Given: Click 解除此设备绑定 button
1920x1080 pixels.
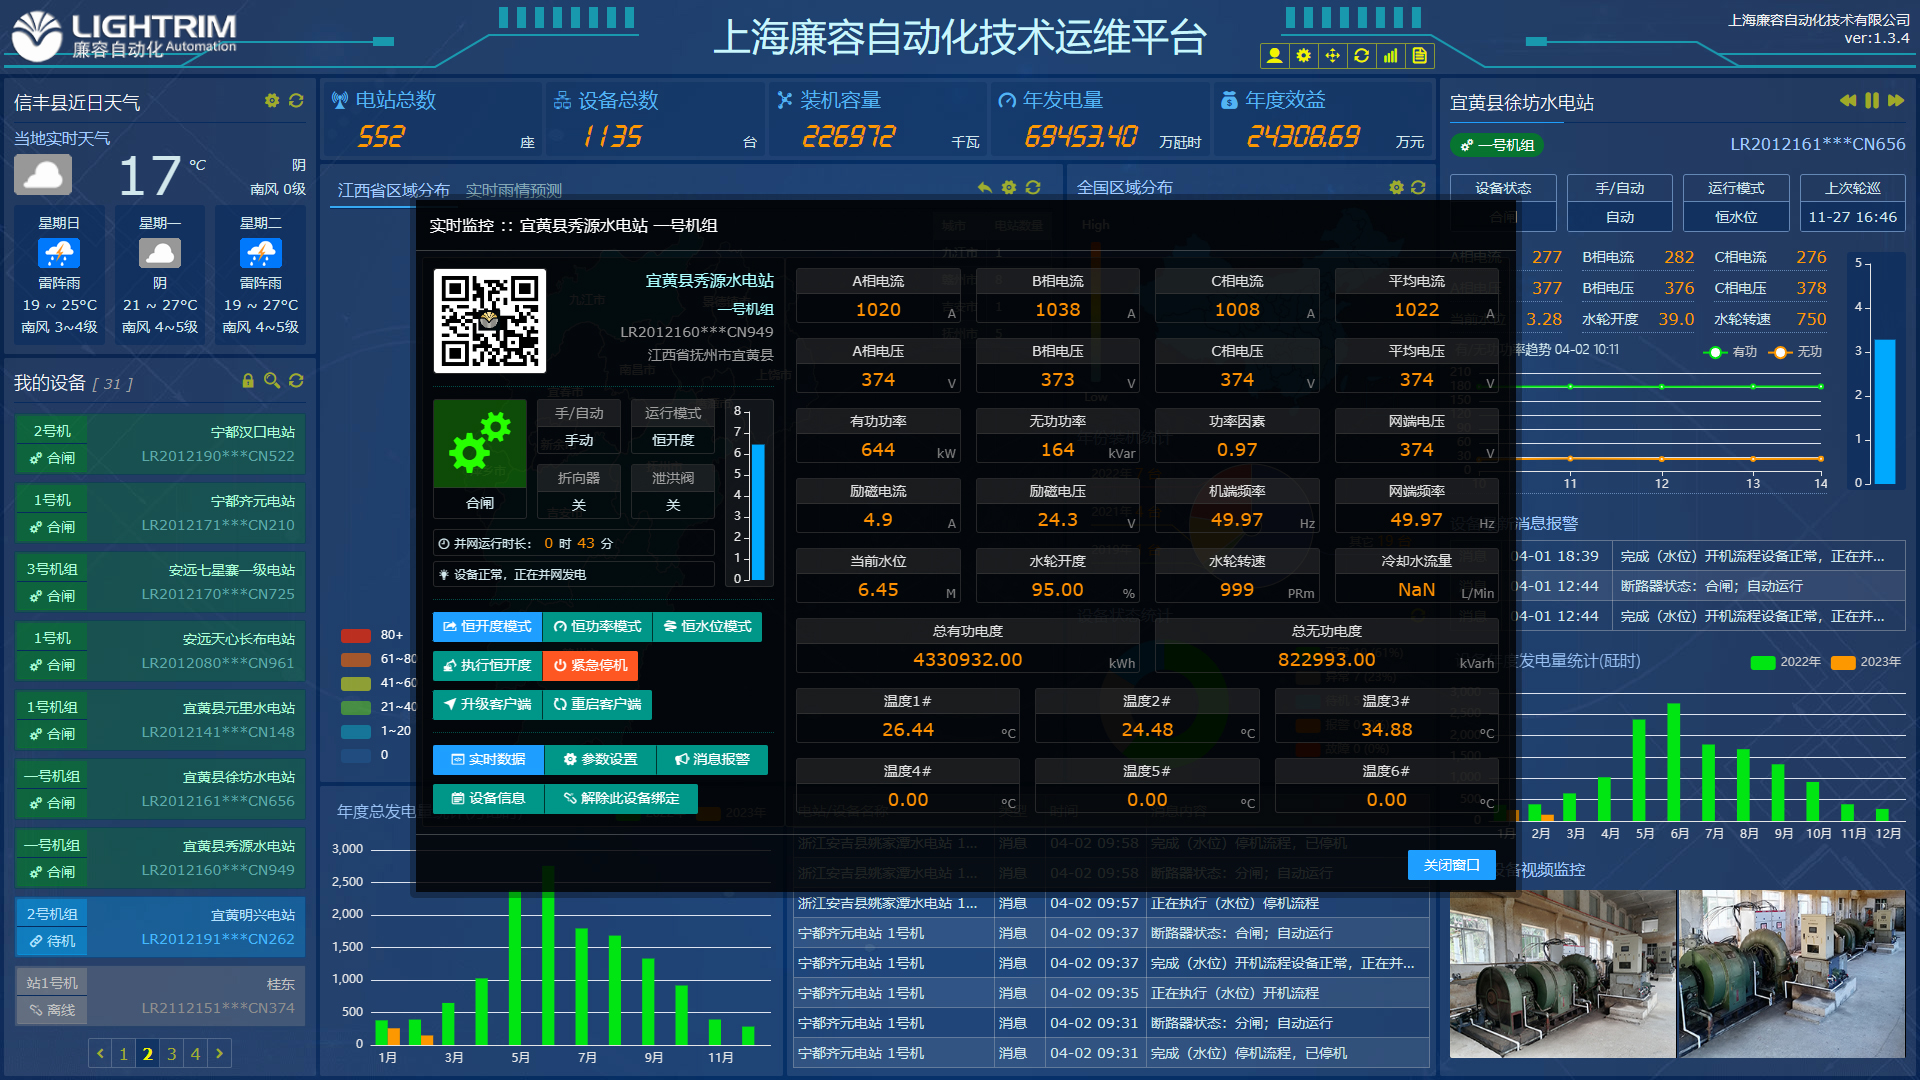Looking at the screenshot, I should (621, 799).
